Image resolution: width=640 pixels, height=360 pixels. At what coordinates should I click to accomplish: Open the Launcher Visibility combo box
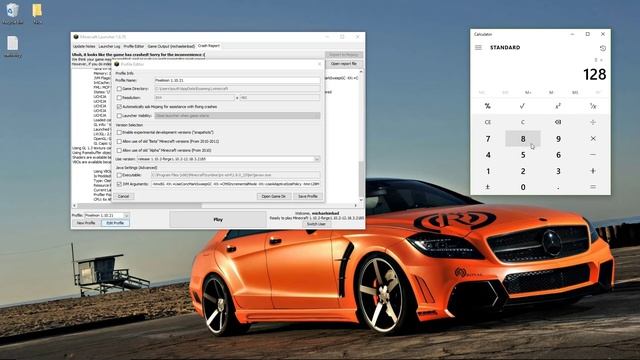pyautogui.click(x=237, y=116)
